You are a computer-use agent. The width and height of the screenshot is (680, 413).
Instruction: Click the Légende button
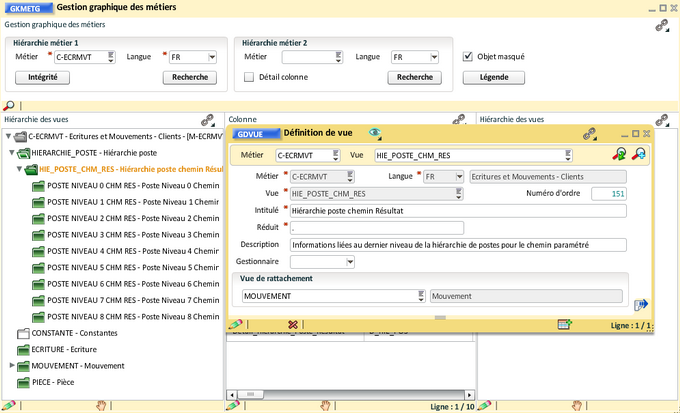pyautogui.click(x=487, y=77)
